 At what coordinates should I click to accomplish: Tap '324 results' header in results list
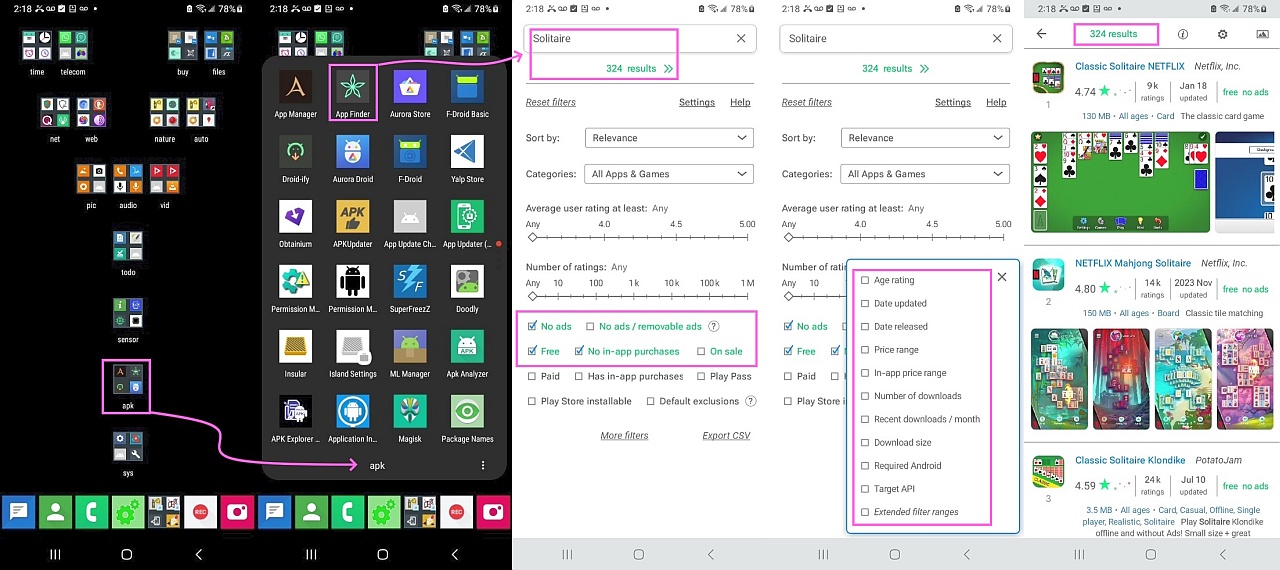[x=1113, y=34]
